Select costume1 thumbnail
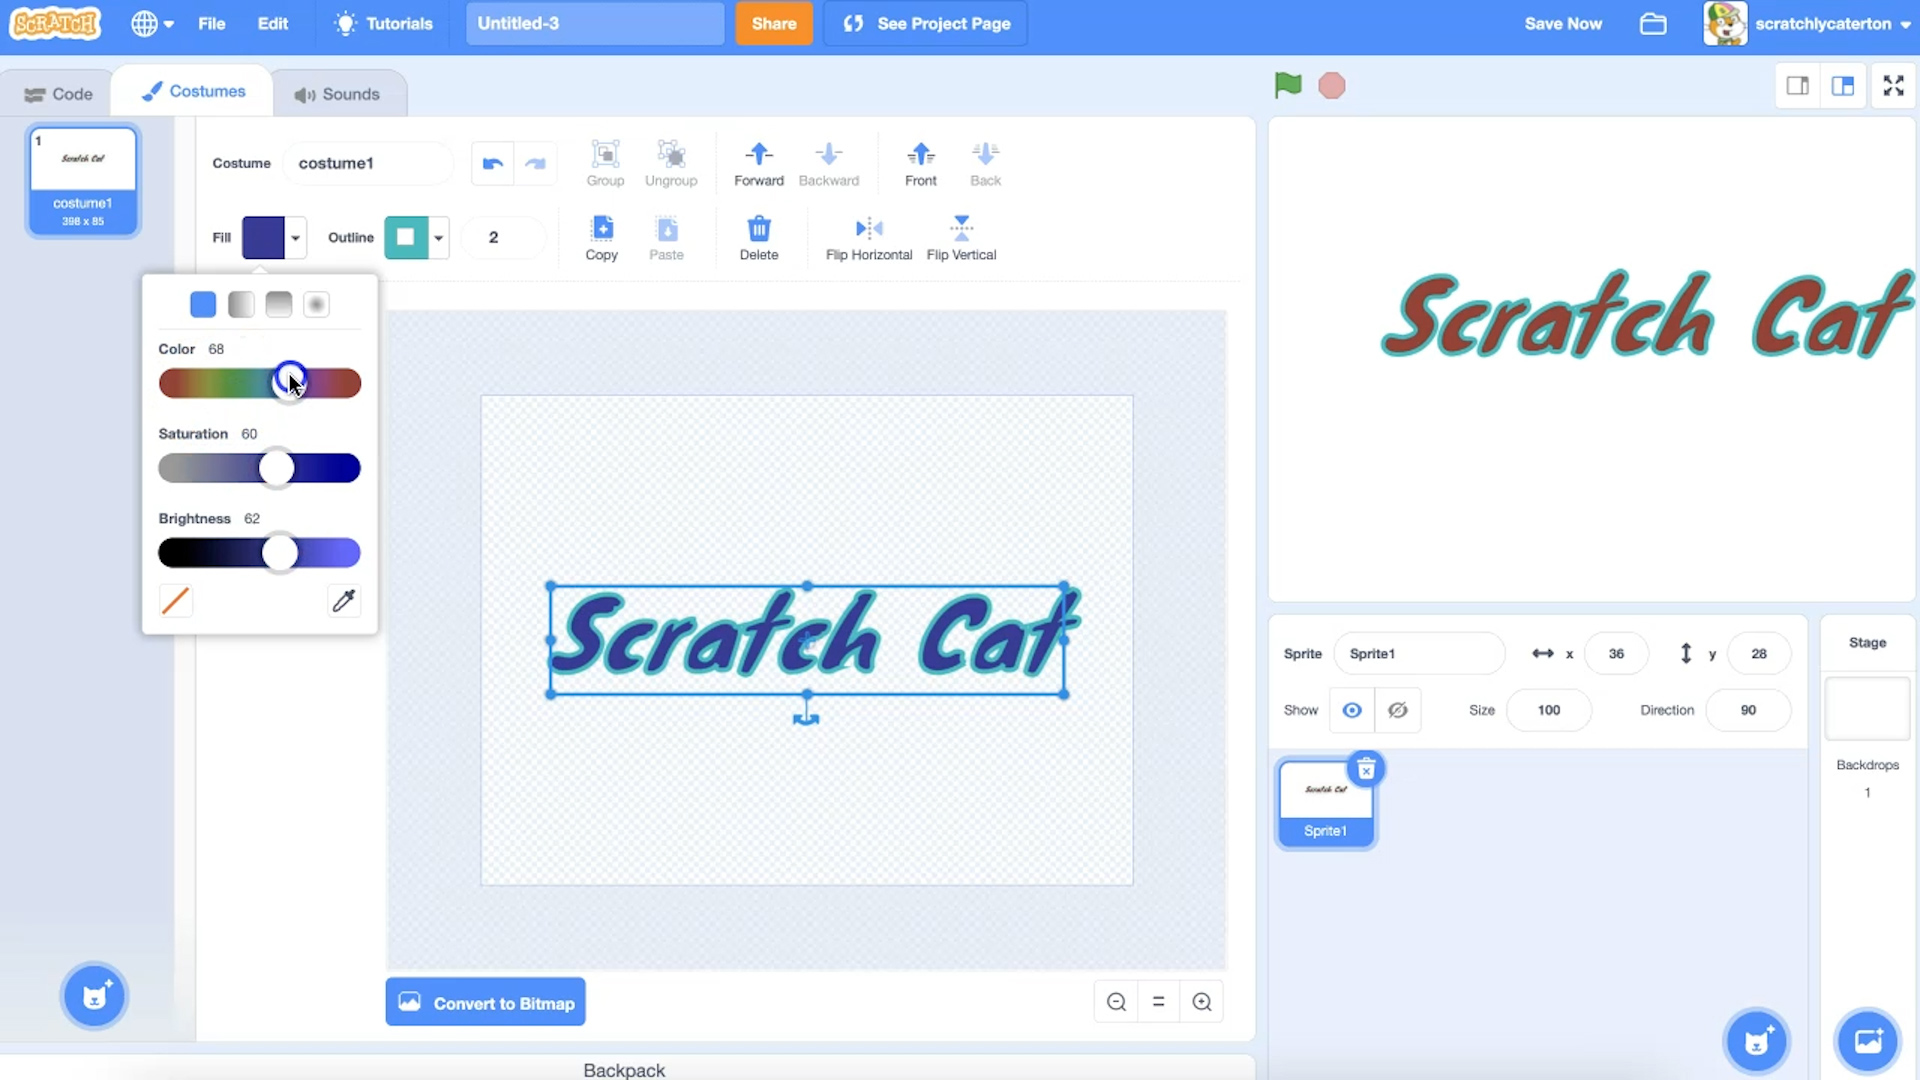 [x=83, y=180]
